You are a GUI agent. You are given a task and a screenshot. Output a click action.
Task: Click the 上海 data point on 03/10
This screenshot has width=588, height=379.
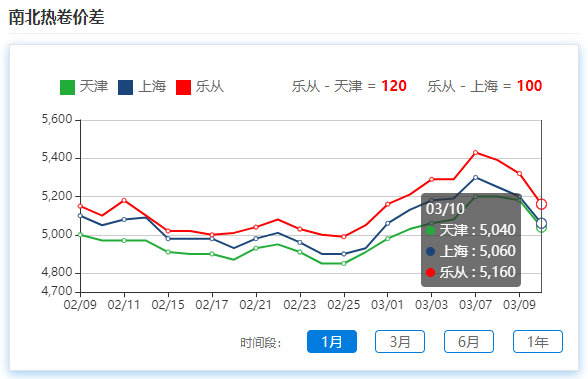[541, 223]
